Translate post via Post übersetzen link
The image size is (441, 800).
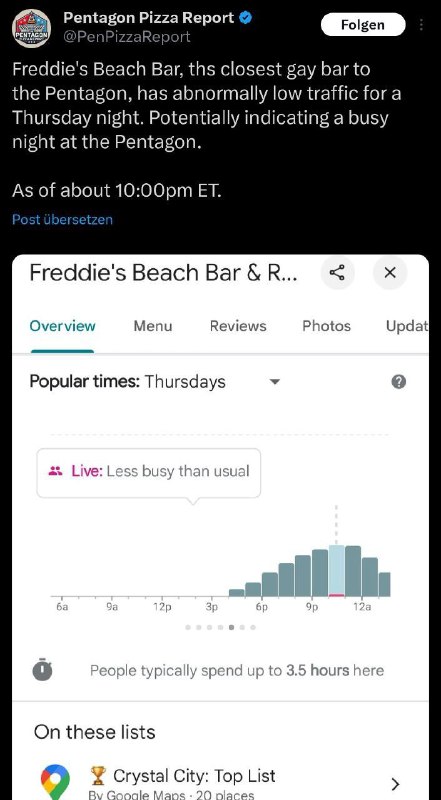[x=62, y=220]
